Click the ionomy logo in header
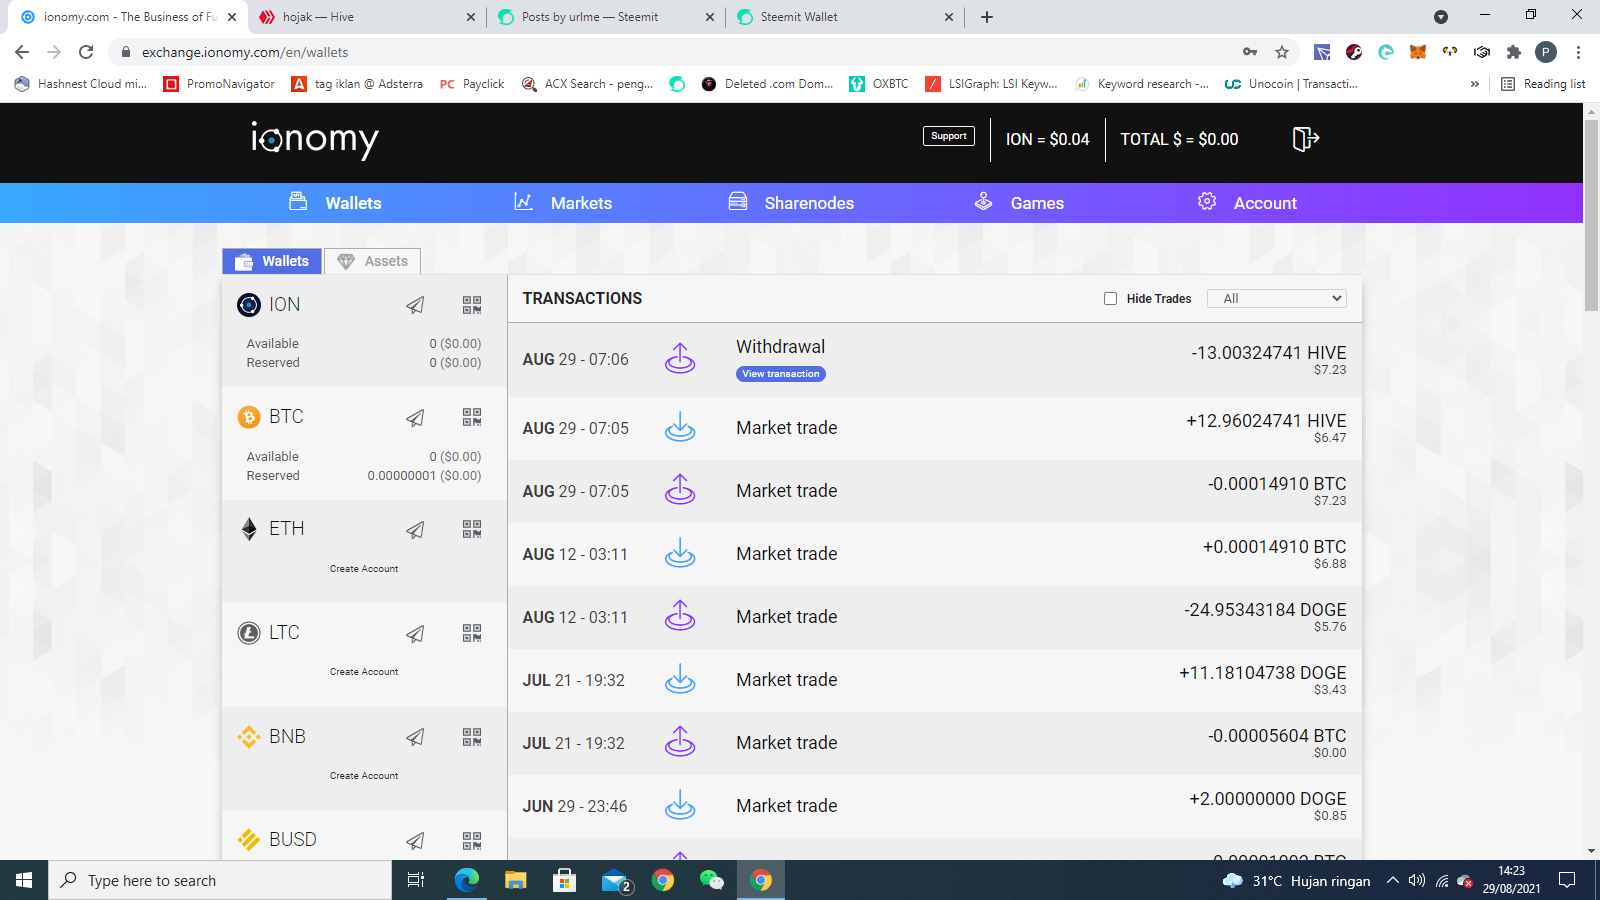 click(314, 139)
